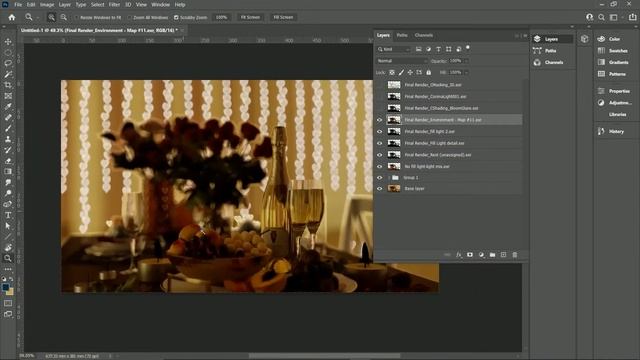Filter layers for type layers
Screen dimensions: 640x360
pyautogui.click(x=438, y=49)
